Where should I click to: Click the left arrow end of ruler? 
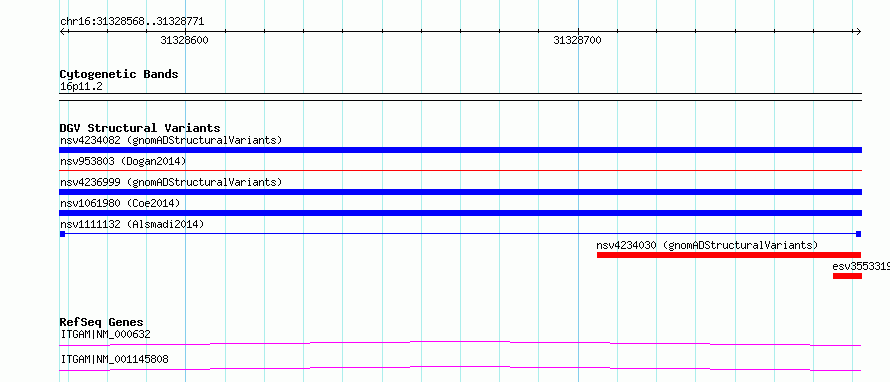(x=63, y=32)
